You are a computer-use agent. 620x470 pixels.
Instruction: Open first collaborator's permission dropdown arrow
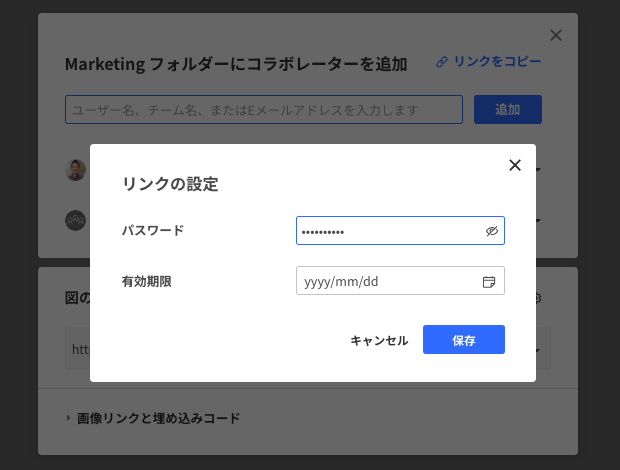tap(540, 169)
